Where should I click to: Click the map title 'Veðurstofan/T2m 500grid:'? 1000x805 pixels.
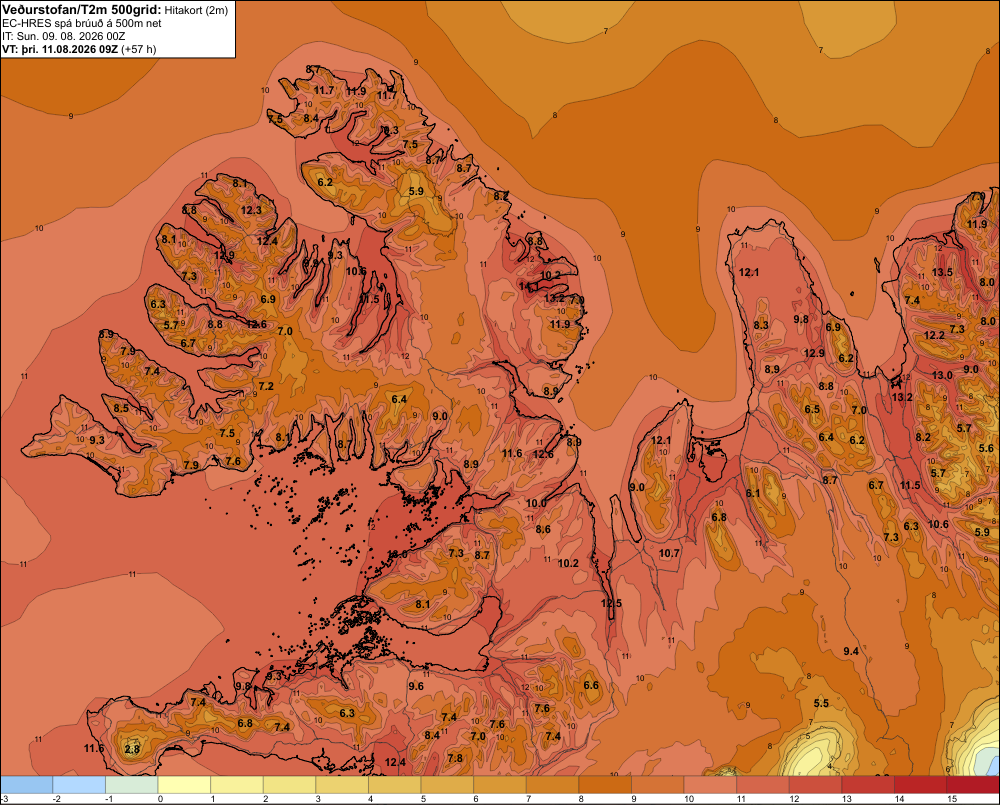pyautogui.click(x=82, y=10)
